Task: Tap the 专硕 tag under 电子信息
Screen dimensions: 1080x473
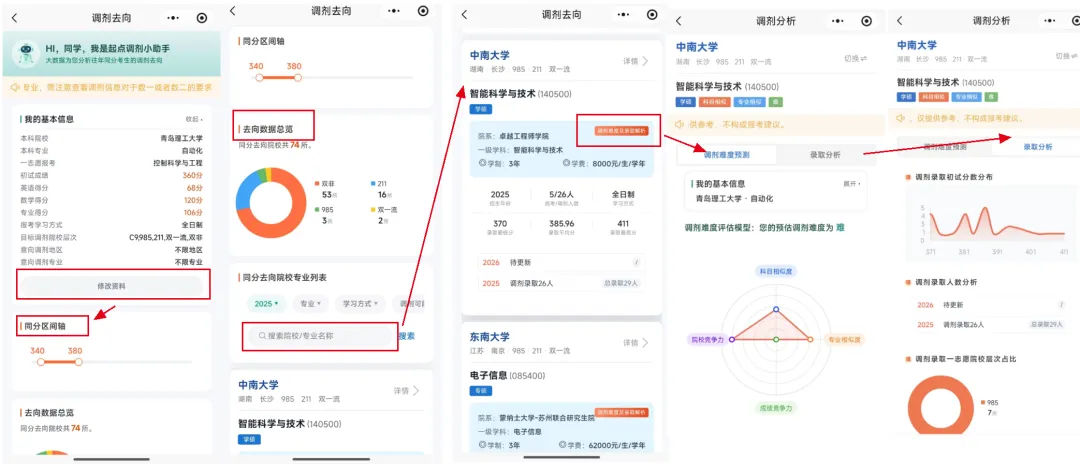Action: 479,390
